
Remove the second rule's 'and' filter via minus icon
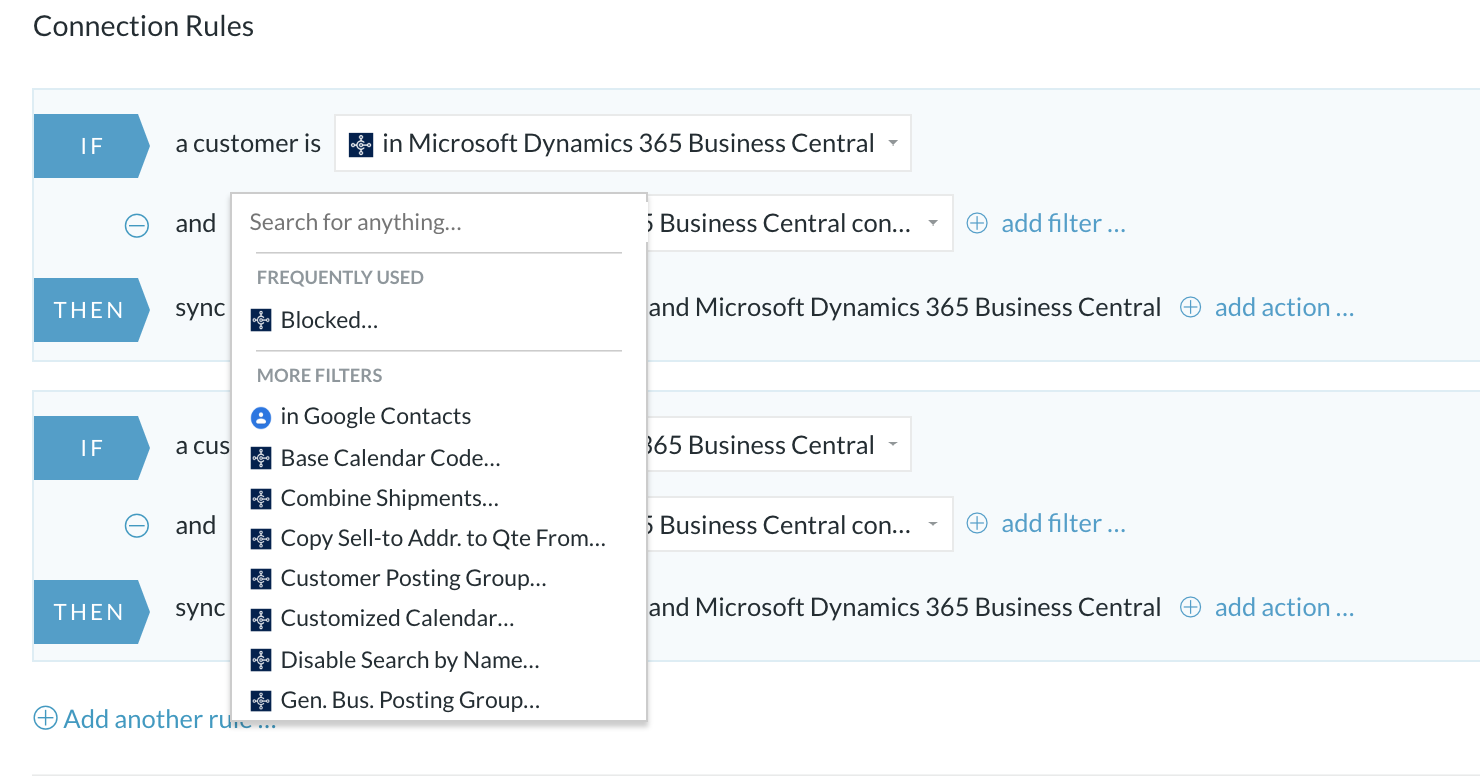pos(137,525)
